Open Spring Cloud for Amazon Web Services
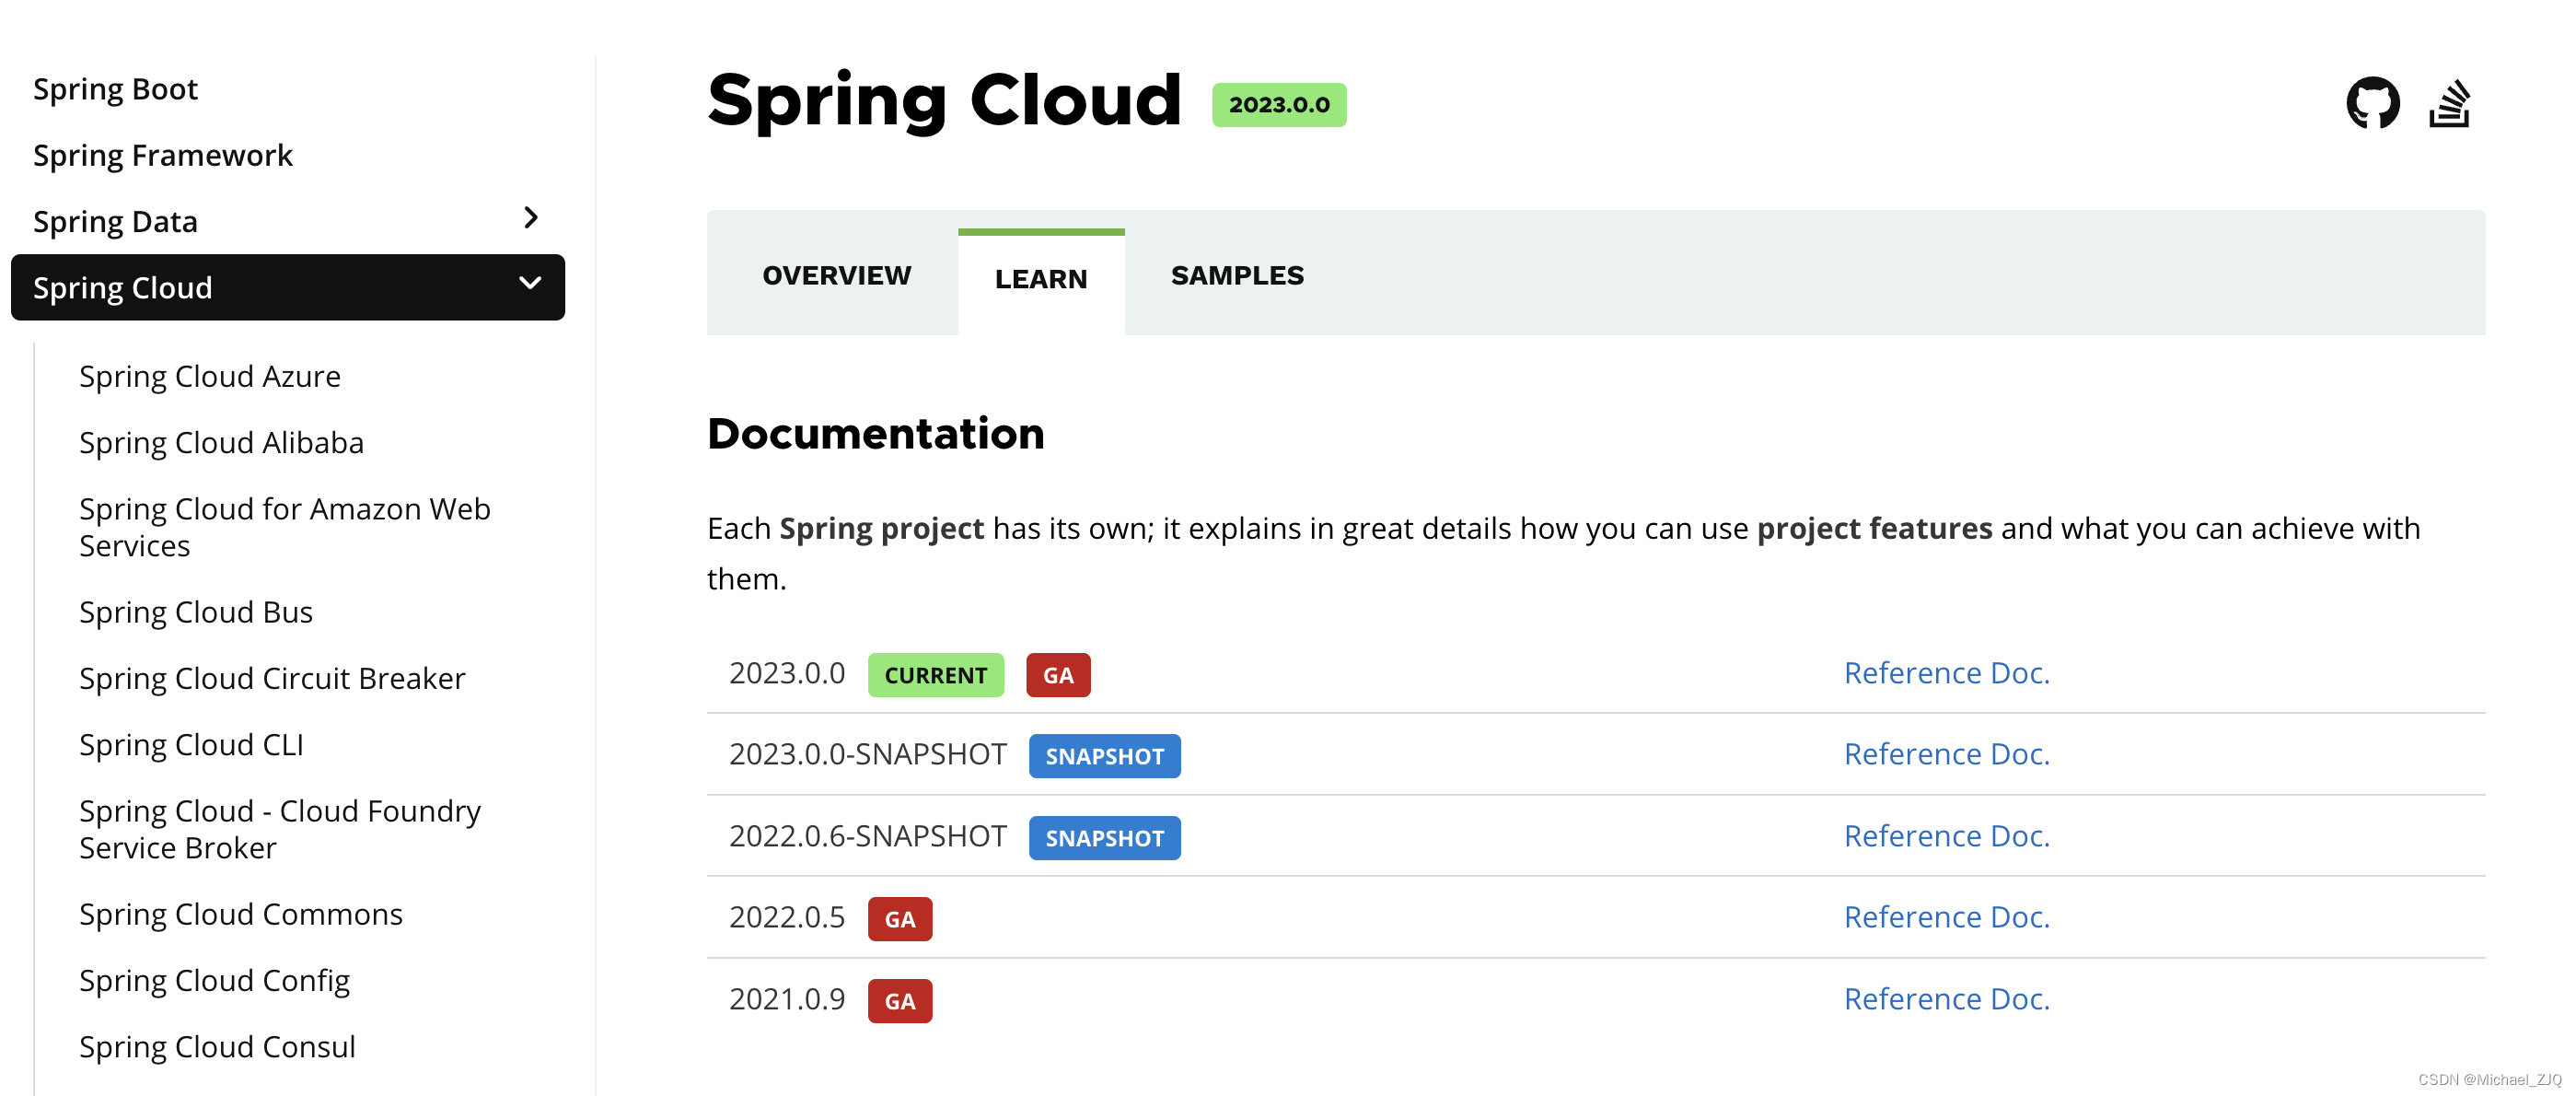The height and width of the screenshot is (1096, 2576). coord(285,527)
